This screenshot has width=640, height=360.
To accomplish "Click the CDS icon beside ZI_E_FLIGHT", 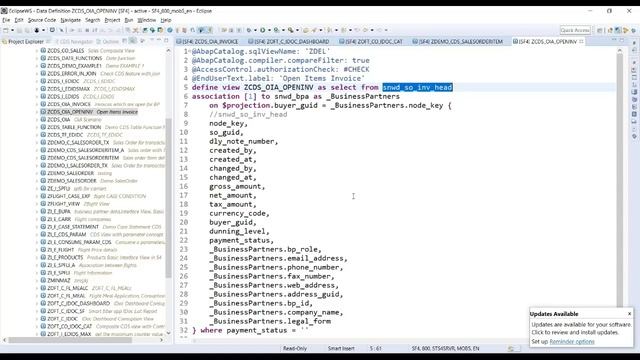I will click(43, 250).
